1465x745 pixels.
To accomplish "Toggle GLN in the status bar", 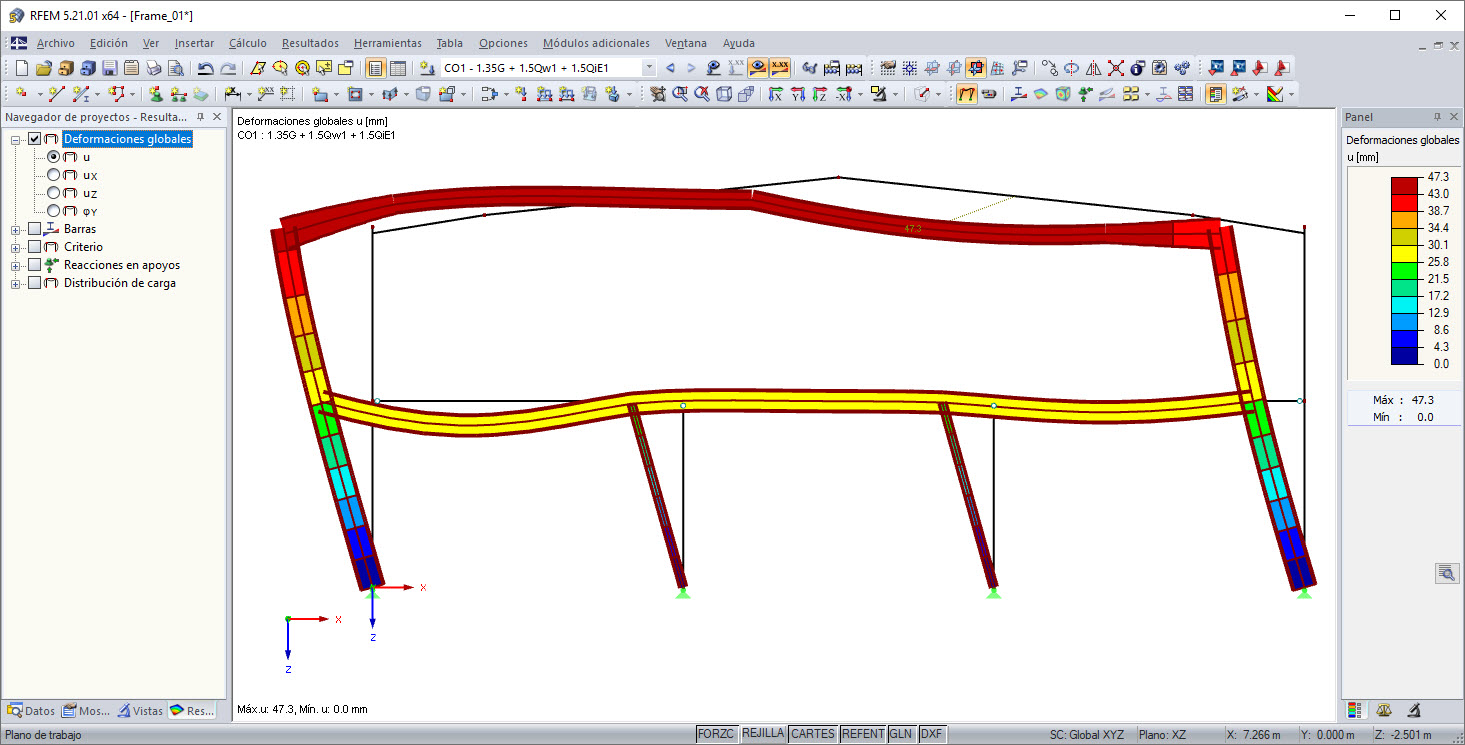I will [901, 734].
